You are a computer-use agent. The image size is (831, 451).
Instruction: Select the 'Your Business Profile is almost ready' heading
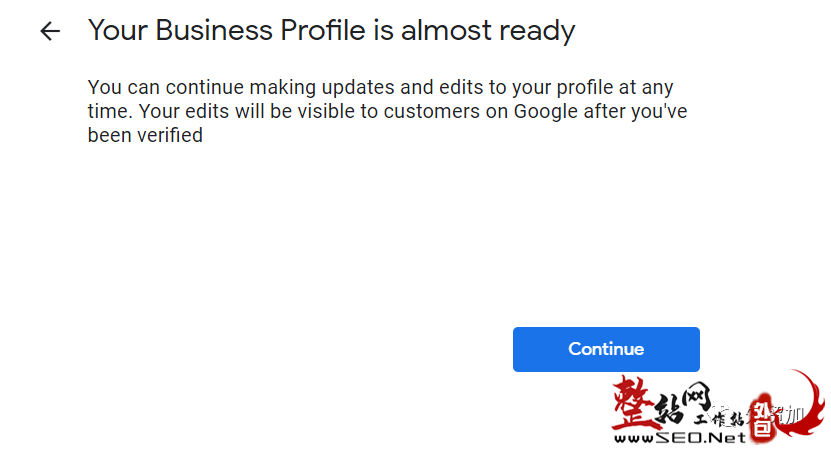[332, 31]
